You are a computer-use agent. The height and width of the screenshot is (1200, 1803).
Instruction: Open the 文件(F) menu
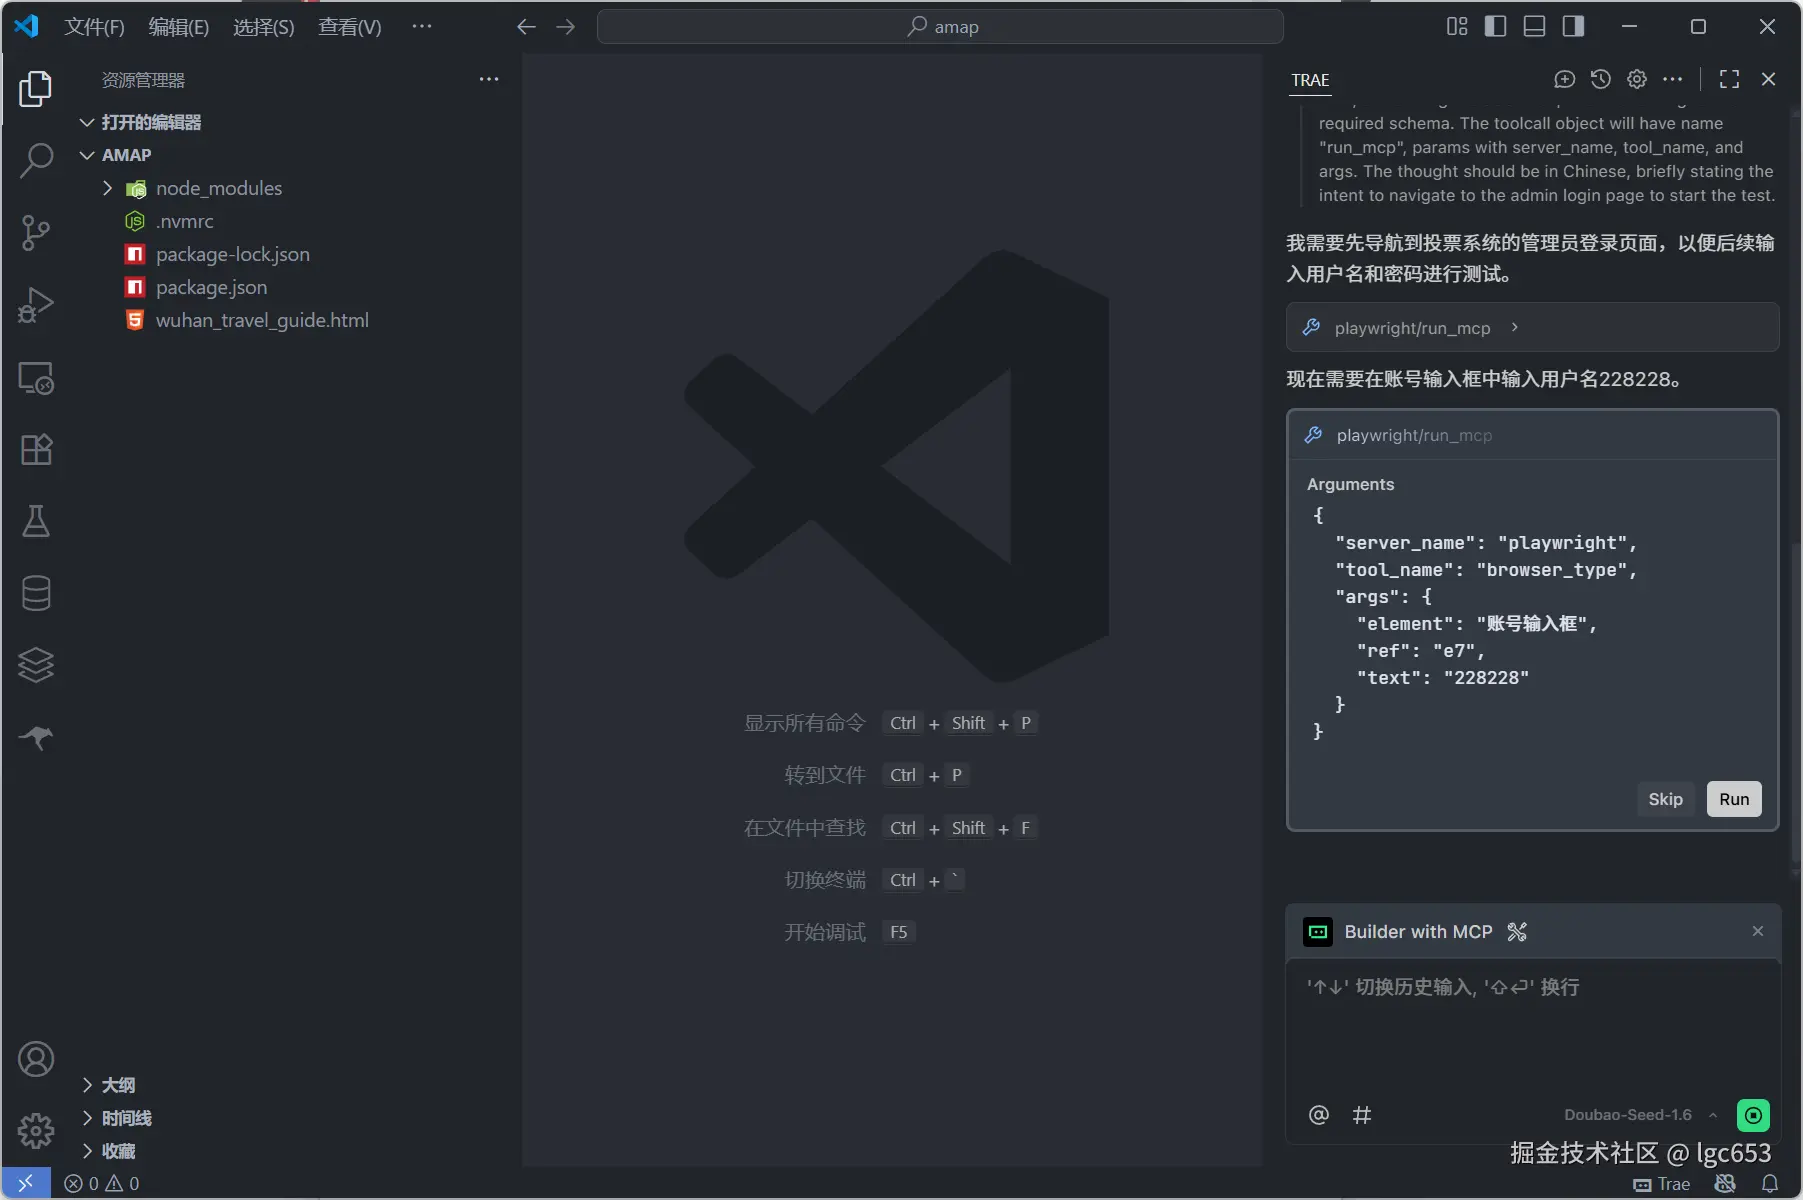94,27
